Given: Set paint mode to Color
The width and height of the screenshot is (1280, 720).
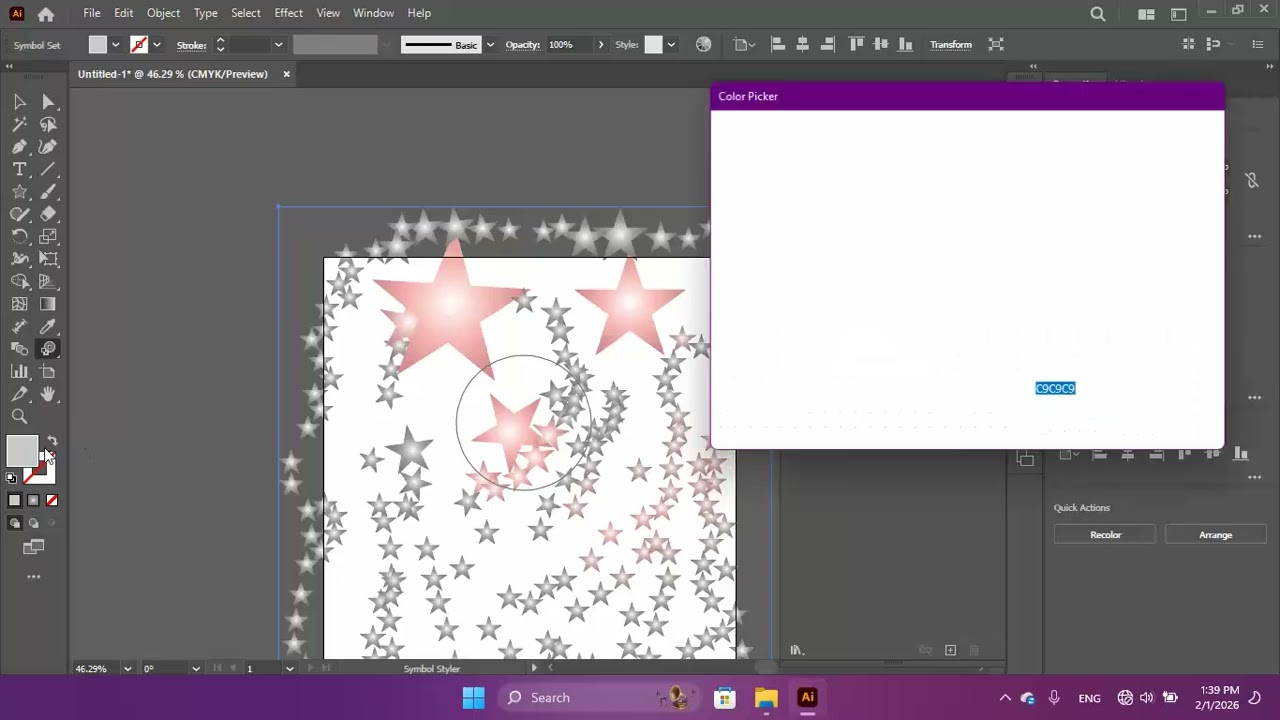Looking at the screenshot, I should coord(14,500).
